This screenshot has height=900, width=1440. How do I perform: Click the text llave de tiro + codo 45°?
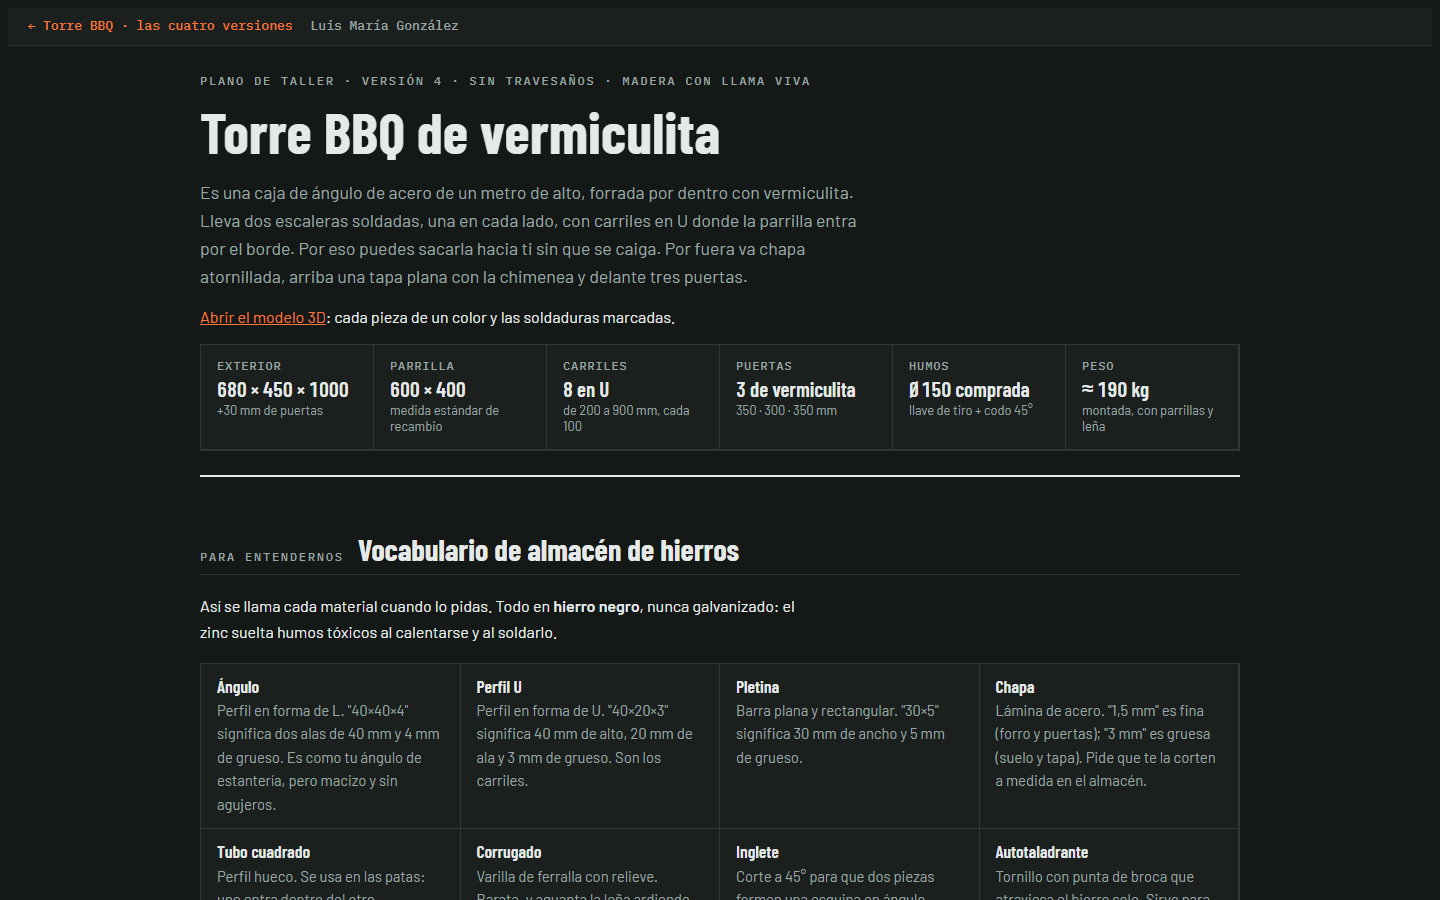[971, 411]
